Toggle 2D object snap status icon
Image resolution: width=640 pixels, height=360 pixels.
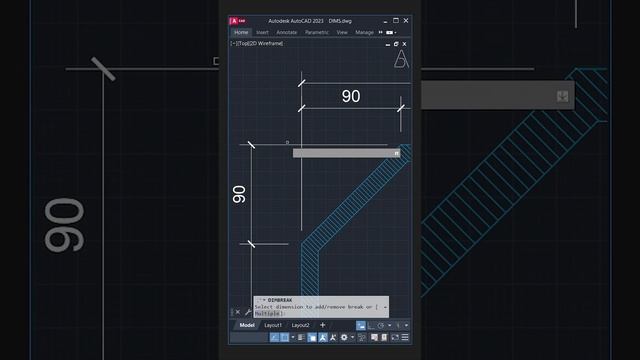(x=284, y=337)
